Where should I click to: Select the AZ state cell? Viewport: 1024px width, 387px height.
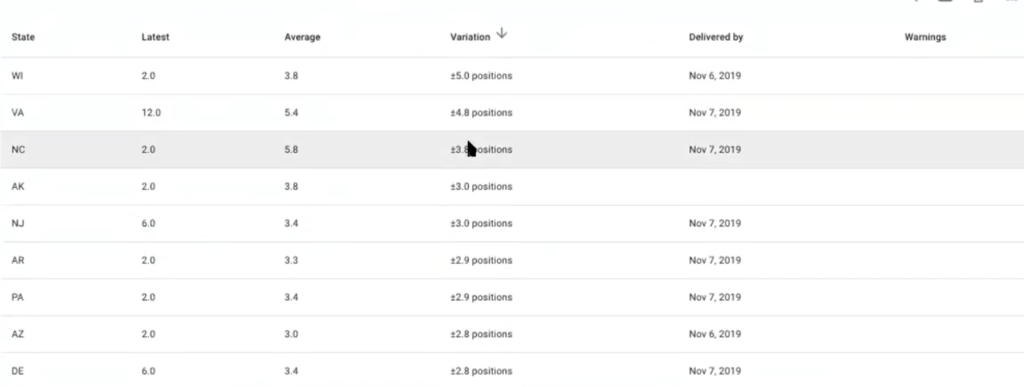18,334
